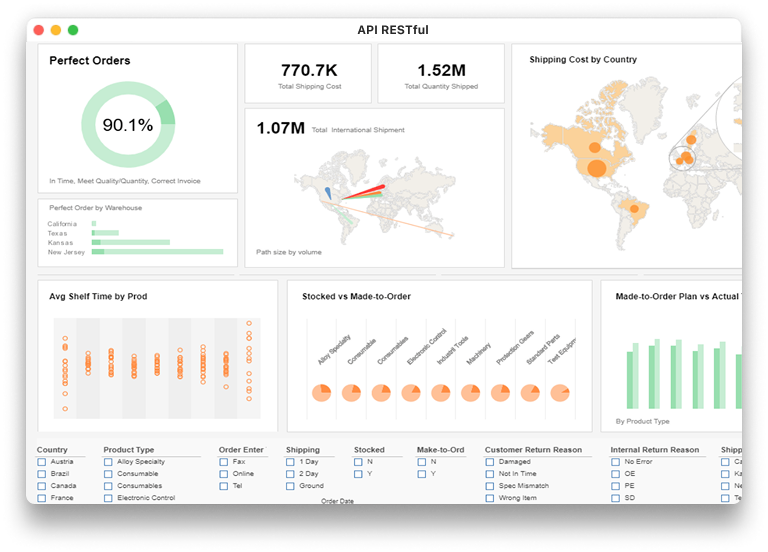Click the Texas warehouse bar
768x552 pixels.
coord(105,233)
